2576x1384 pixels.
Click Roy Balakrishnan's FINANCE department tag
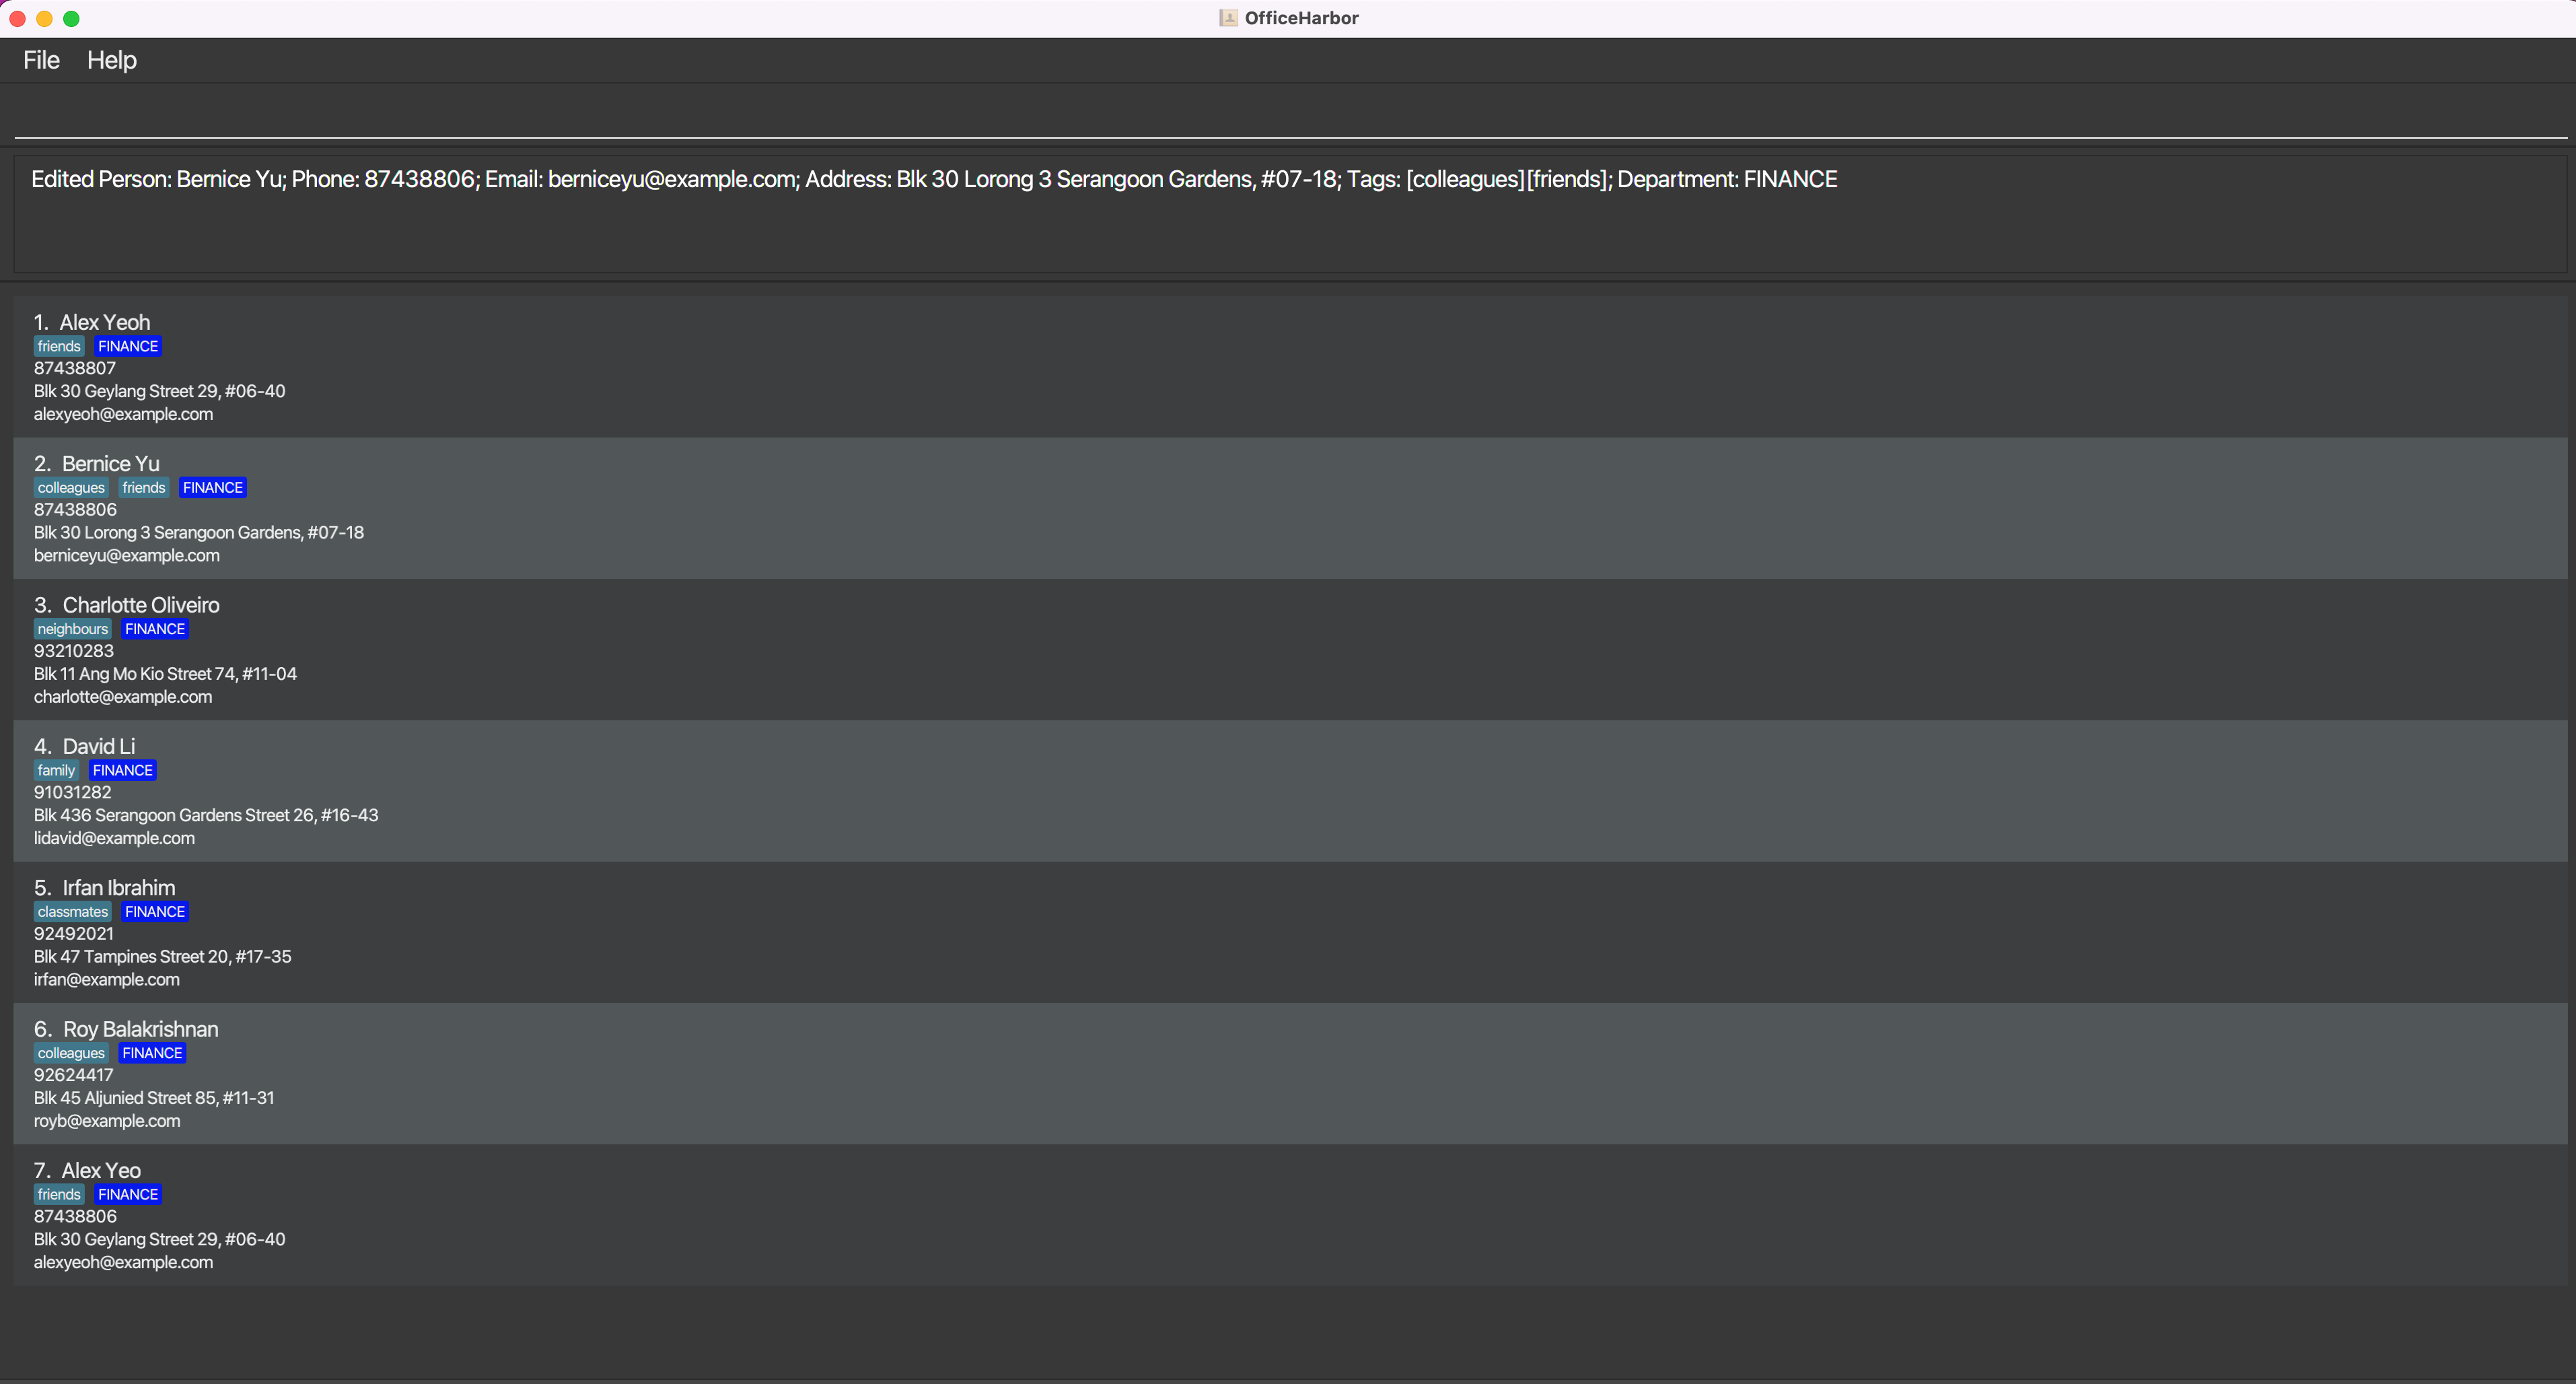(152, 1053)
